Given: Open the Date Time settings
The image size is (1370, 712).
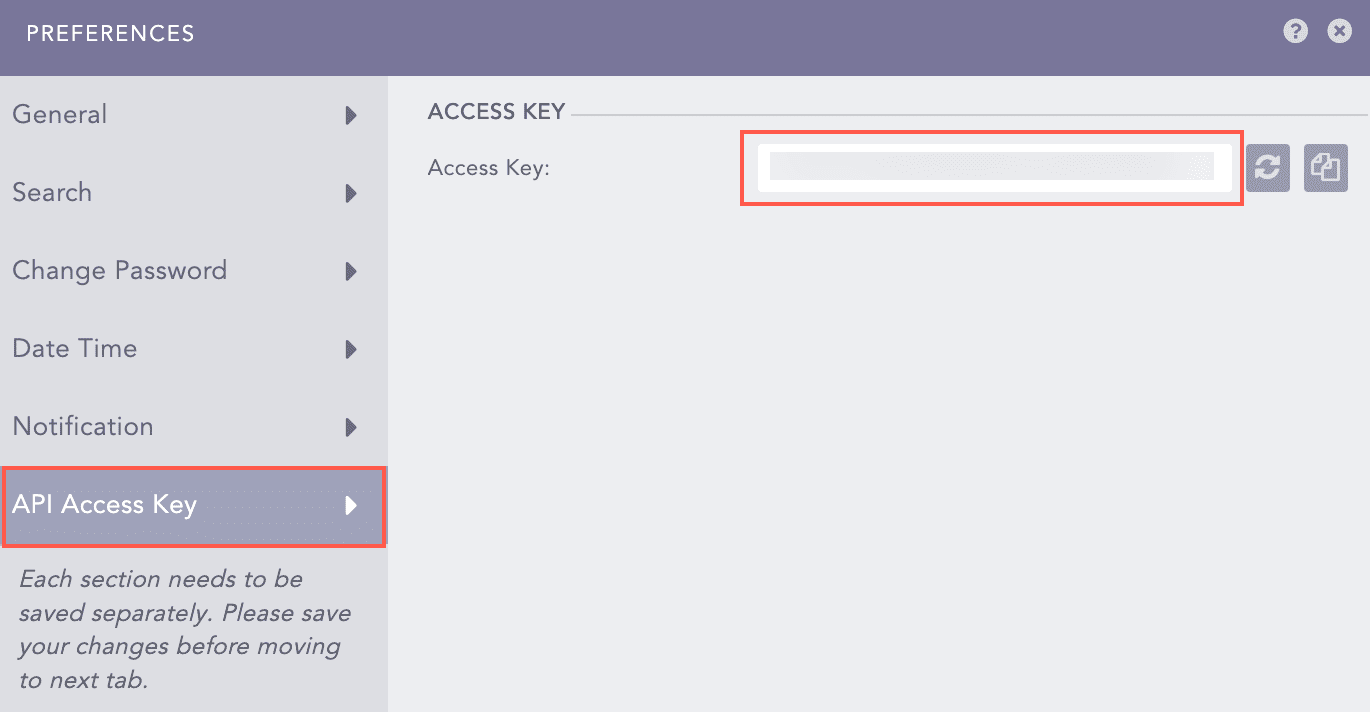Looking at the screenshot, I should pos(74,348).
